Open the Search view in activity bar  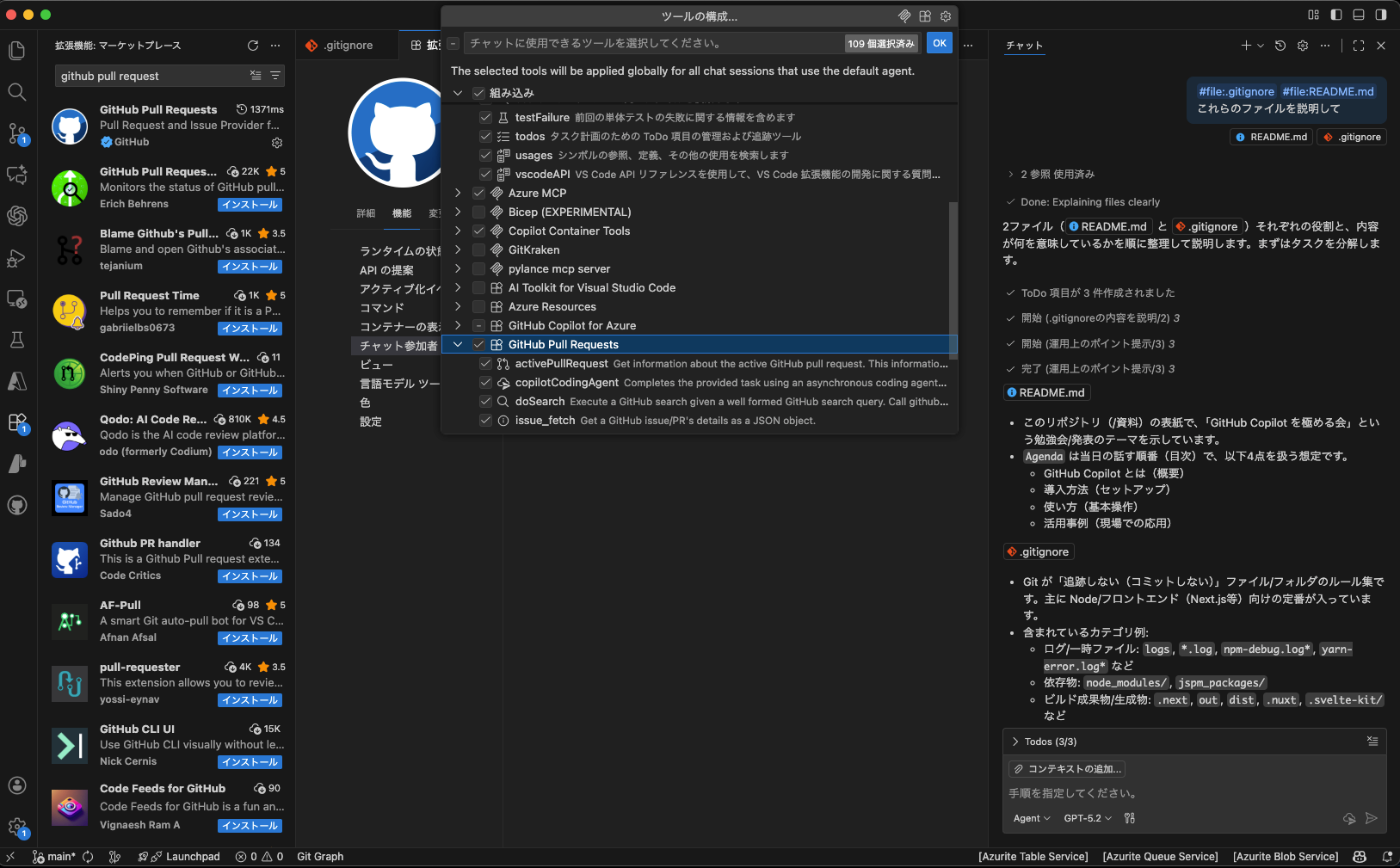tap(16, 92)
